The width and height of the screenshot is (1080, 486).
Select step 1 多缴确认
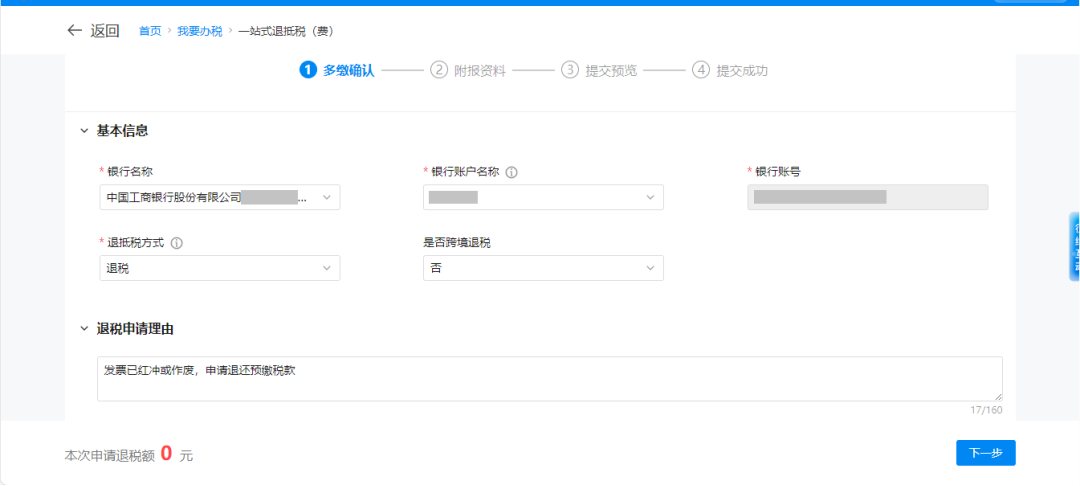click(x=338, y=70)
